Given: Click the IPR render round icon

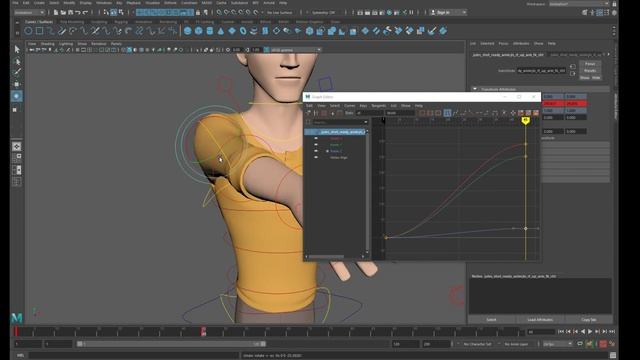Looking at the screenshot, I should click(389, 13).
